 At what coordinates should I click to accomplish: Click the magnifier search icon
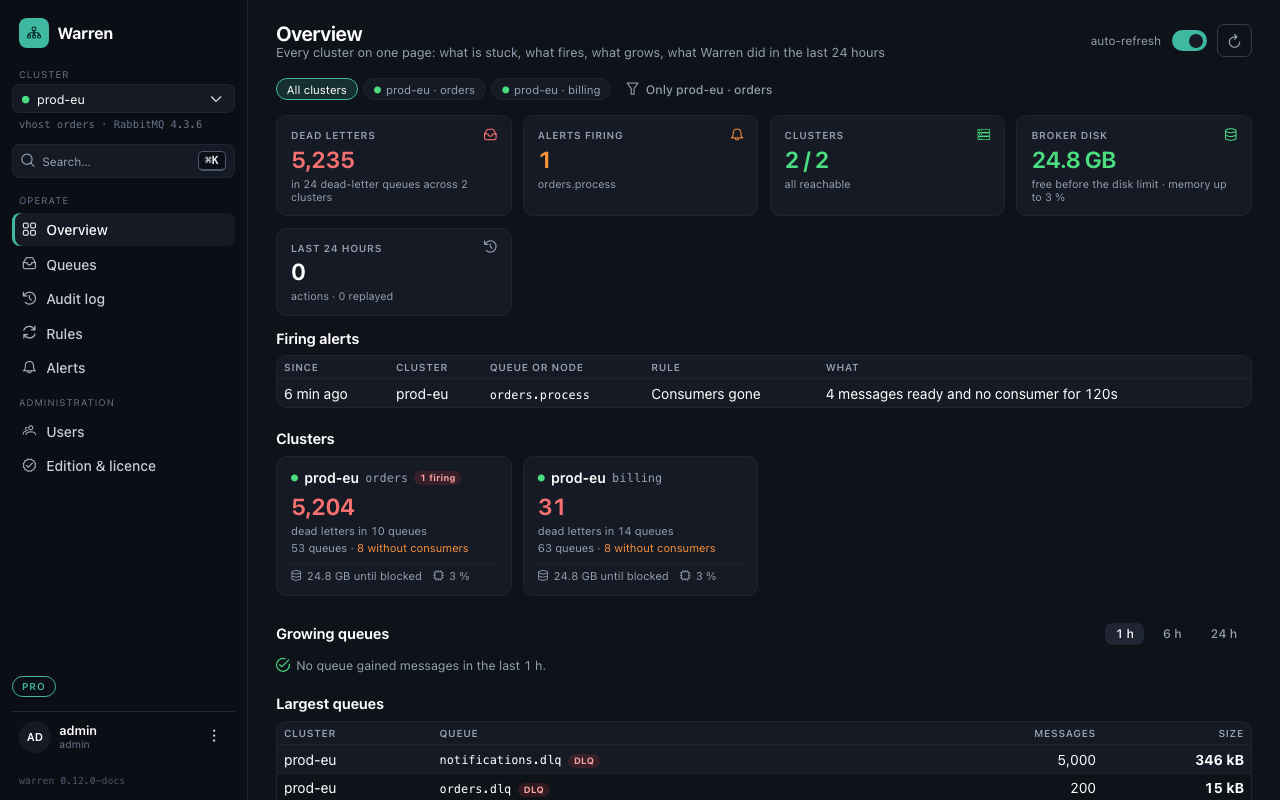28,160
